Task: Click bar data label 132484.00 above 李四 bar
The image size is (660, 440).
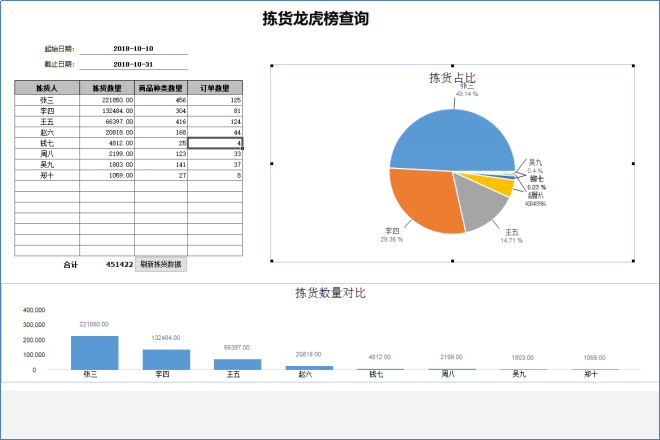Action: point(165,338)
